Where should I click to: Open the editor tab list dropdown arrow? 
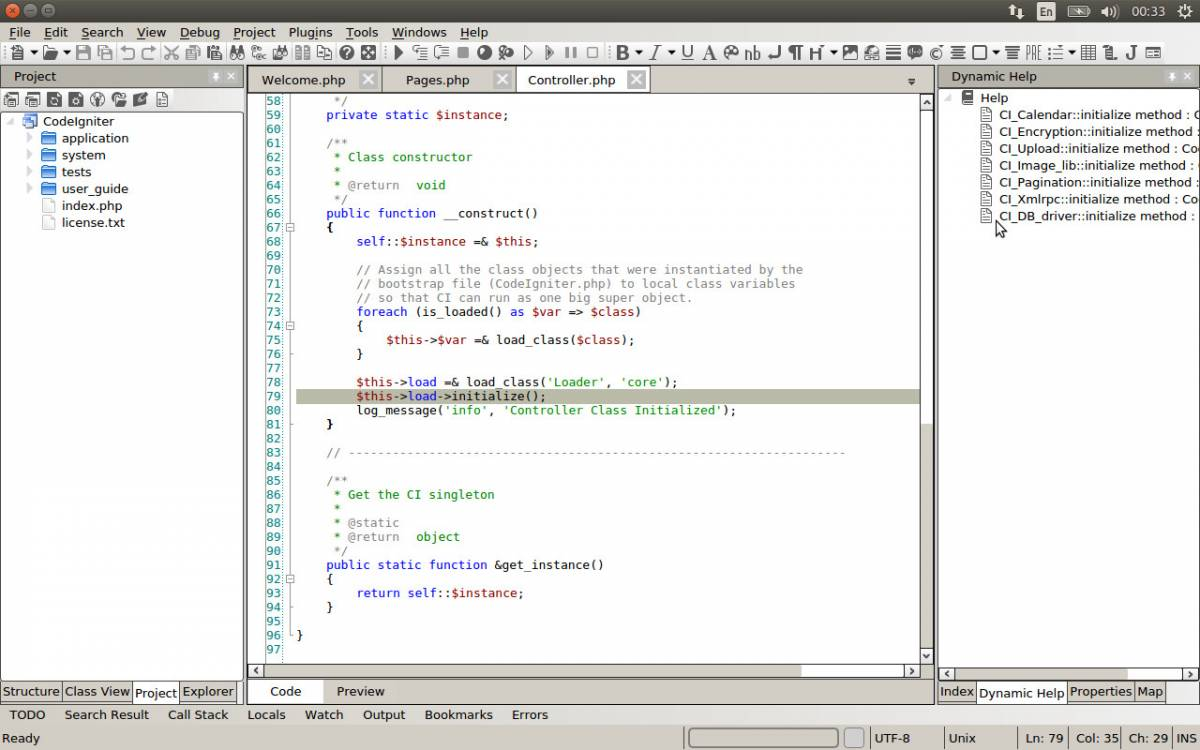tap(911, 81)
